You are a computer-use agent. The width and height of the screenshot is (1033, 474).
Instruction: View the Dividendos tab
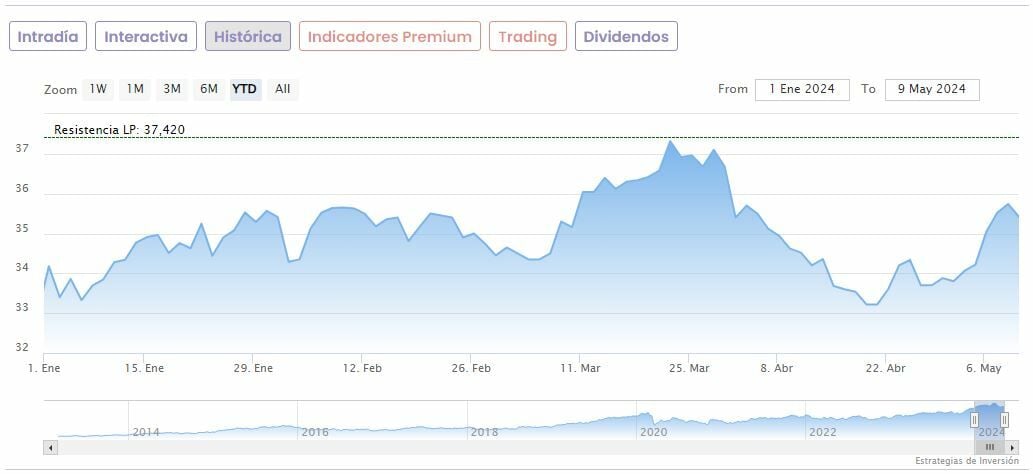point(626,37)
